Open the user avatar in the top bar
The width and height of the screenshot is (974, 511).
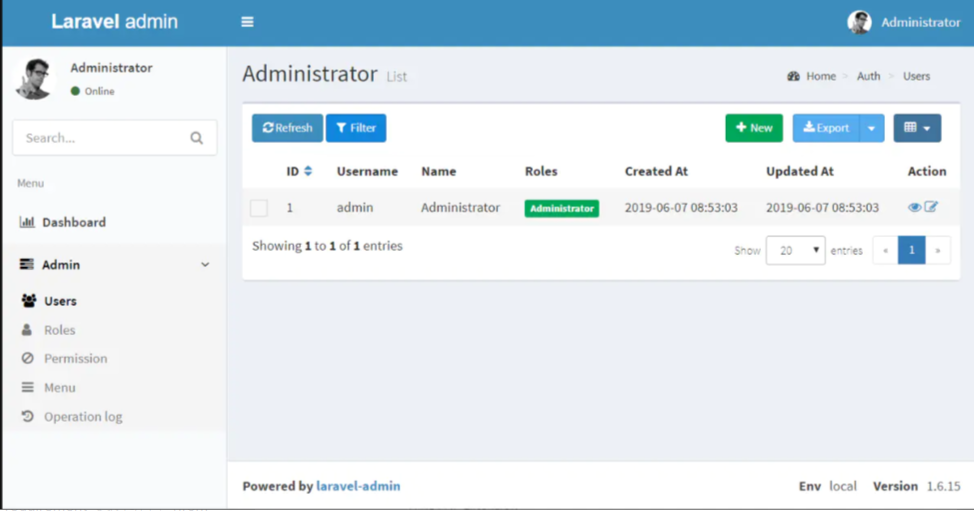pos(859,22)
